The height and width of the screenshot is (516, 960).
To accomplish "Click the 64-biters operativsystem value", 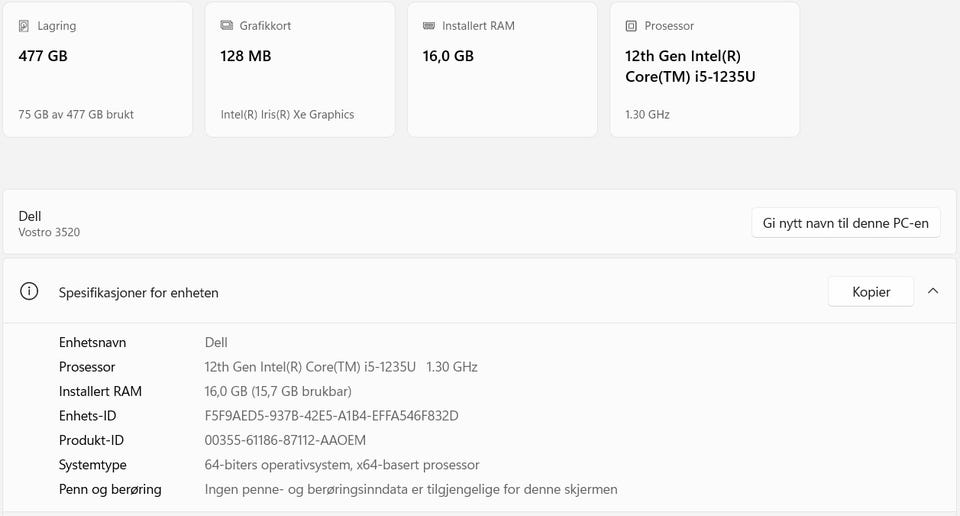I will 342,465.
